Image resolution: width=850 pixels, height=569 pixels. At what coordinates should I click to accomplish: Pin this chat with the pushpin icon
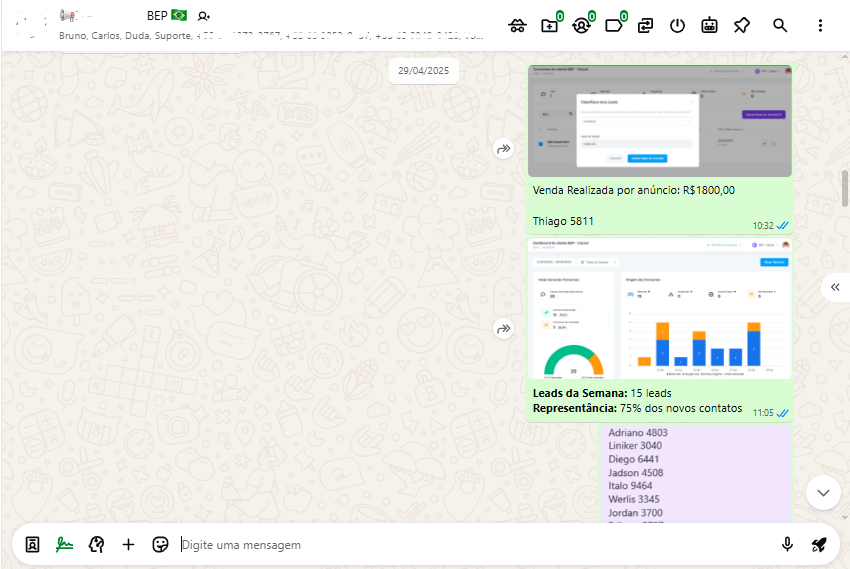(741, 26)
